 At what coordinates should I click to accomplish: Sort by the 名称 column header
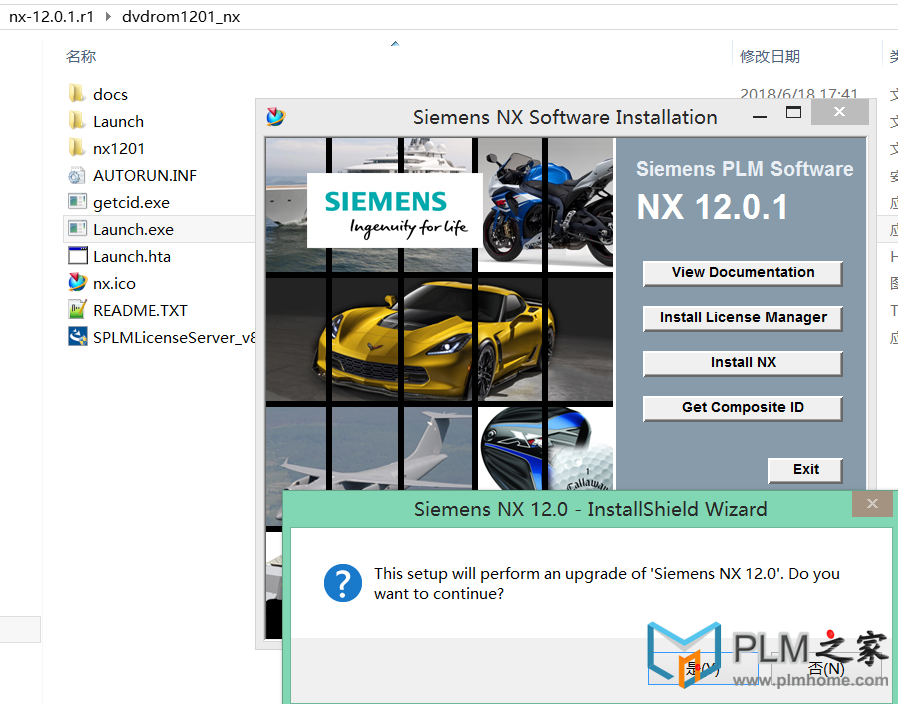(81, 56)
